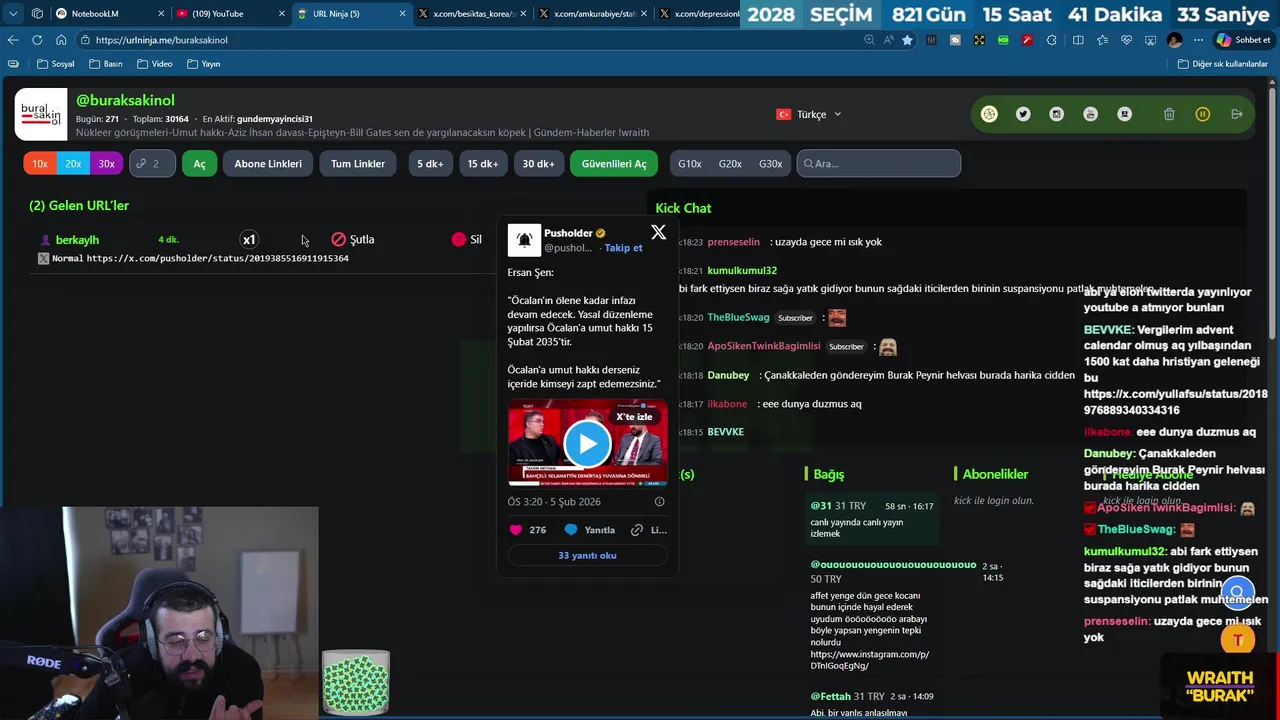The image size is (1280, 720).
Task: Click the zoom magnifier icon in address bar
Action: pos(869,40)
